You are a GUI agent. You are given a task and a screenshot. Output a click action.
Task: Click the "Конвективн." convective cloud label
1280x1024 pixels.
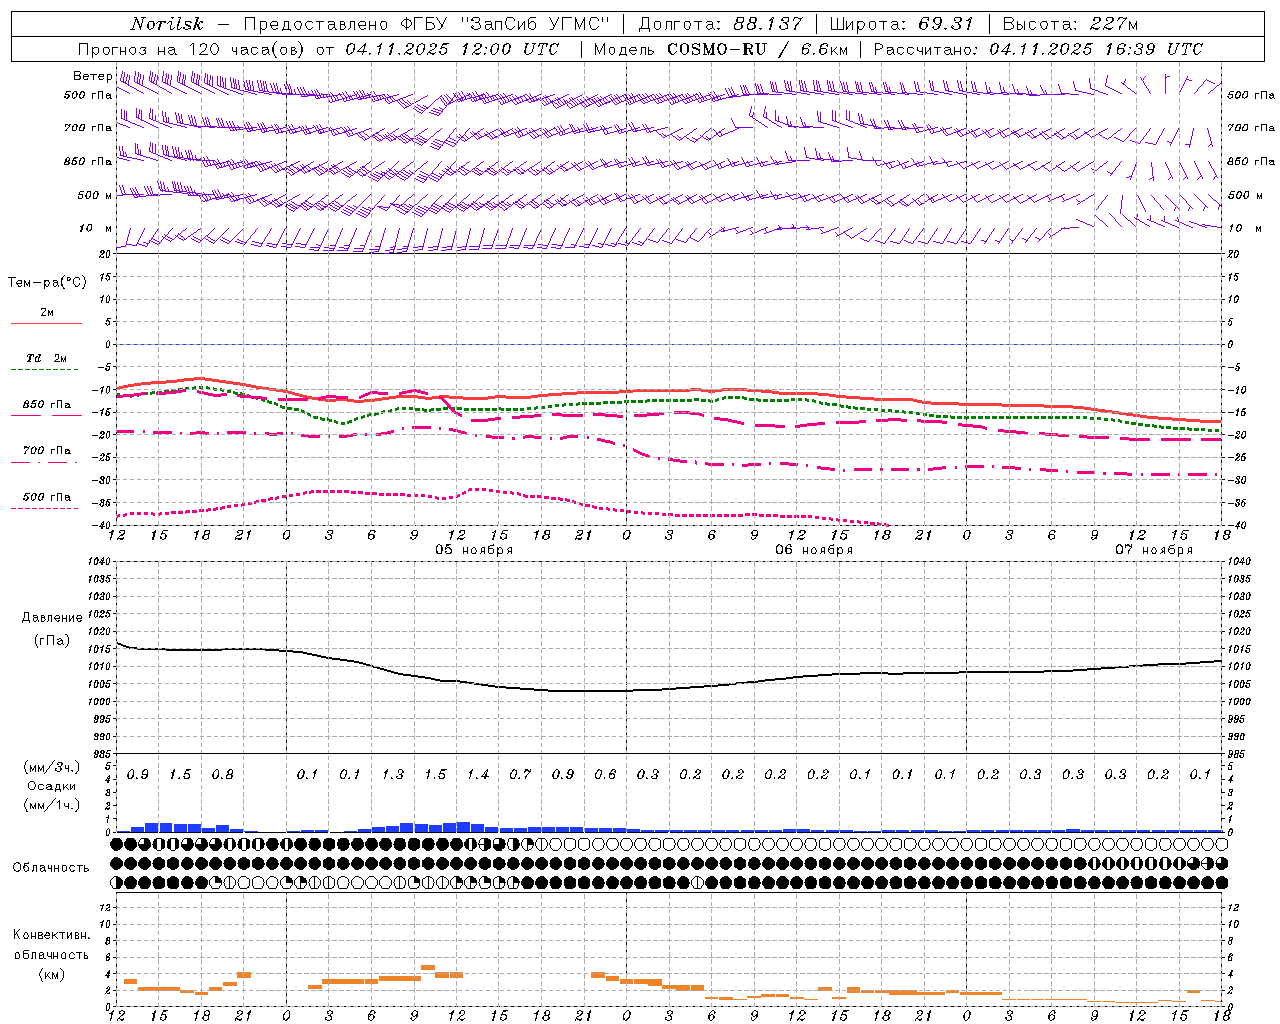(x=51, y=935)
